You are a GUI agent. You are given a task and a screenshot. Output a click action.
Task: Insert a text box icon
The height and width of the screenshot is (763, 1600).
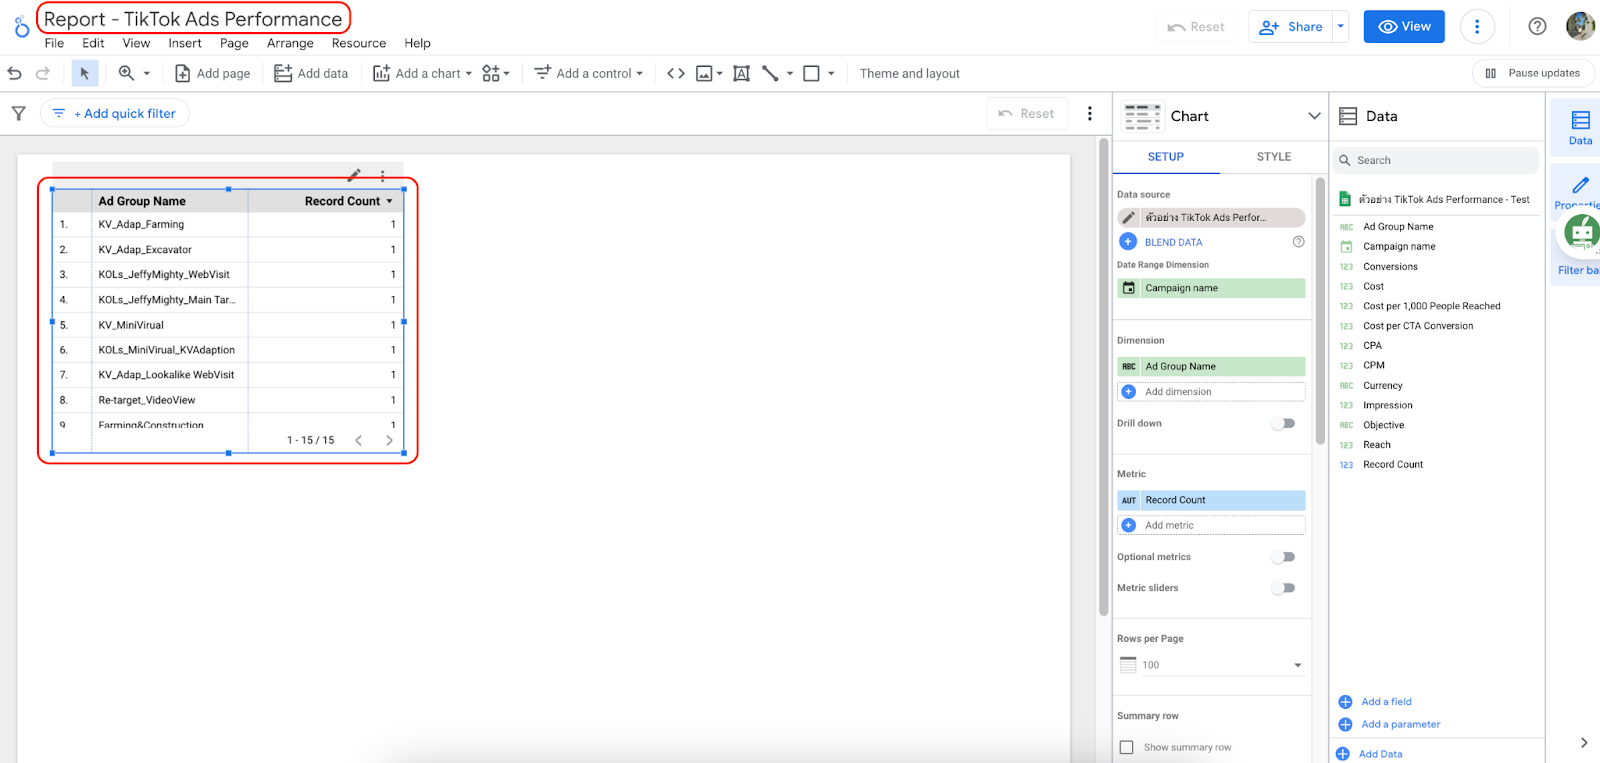click(741, 73)
